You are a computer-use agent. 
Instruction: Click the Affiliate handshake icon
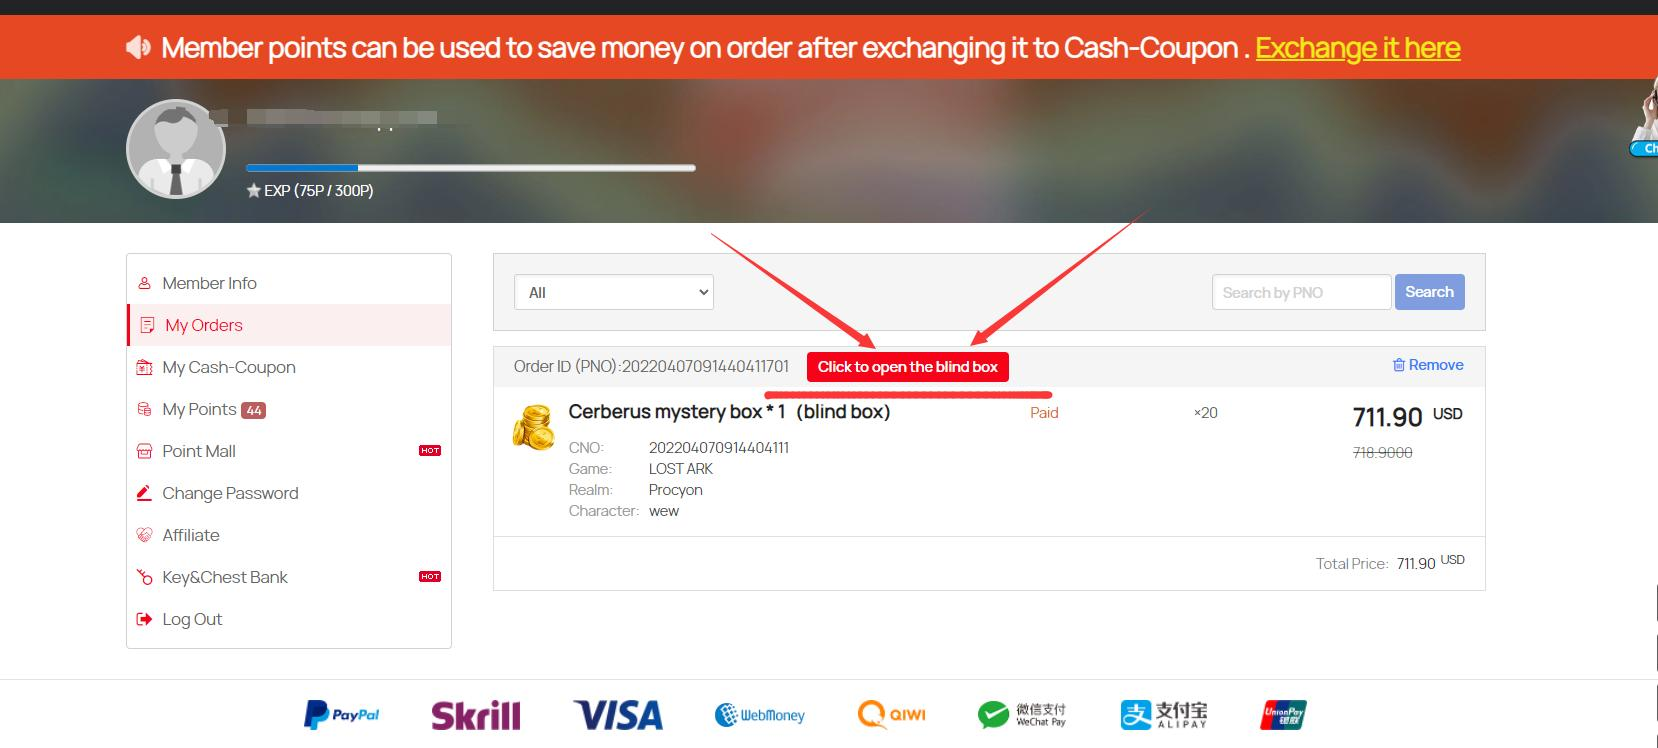click(x=144, y=535)
